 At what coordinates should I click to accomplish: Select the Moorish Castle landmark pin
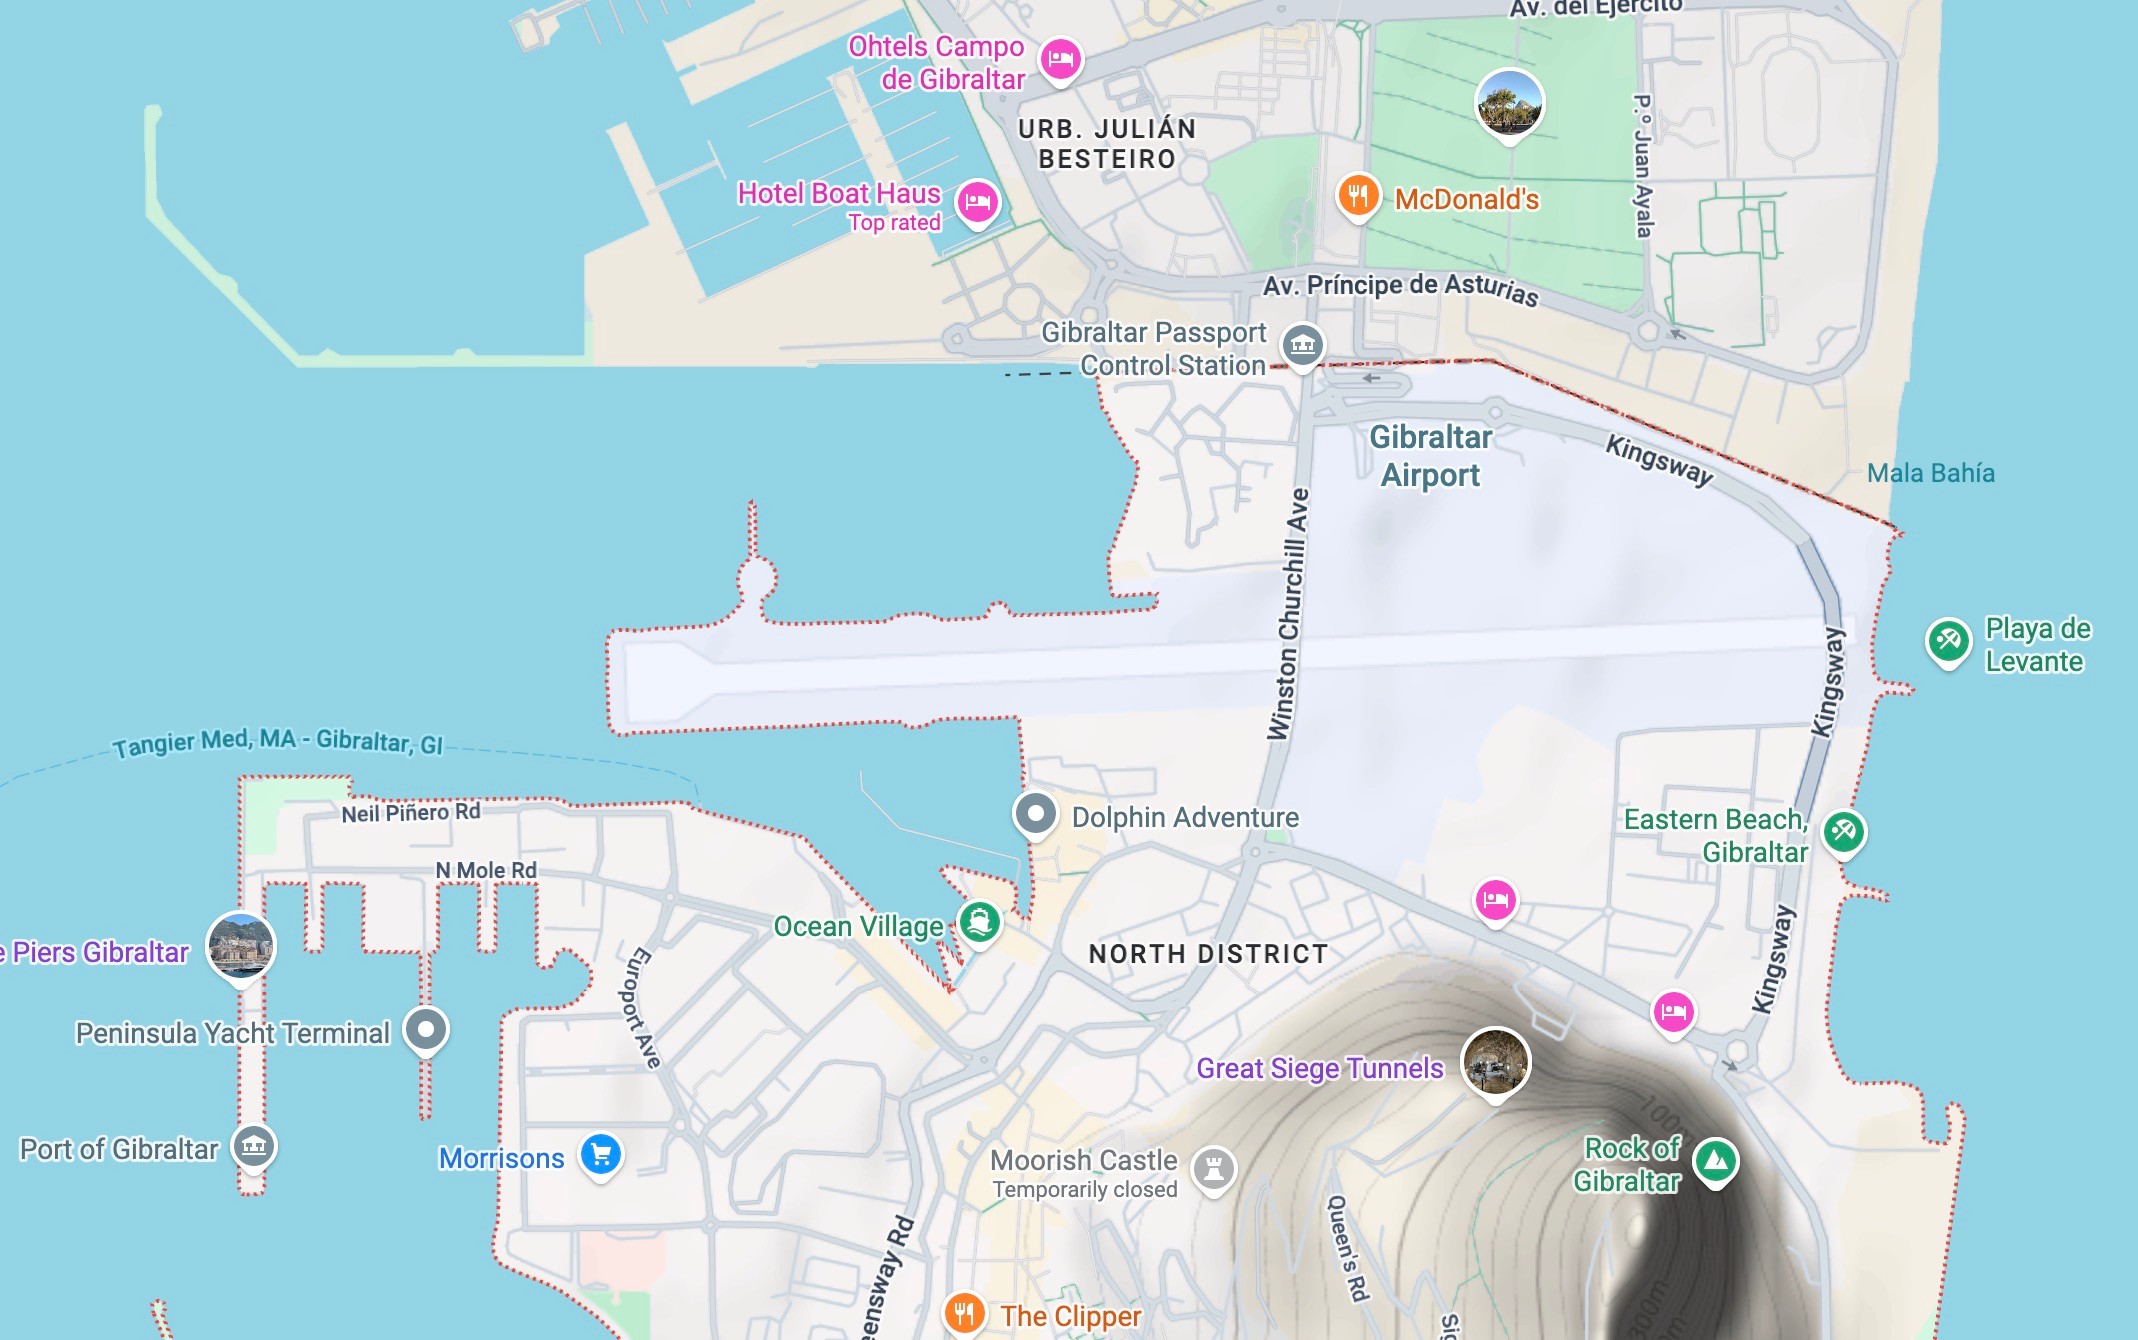coord(1214,1168)
